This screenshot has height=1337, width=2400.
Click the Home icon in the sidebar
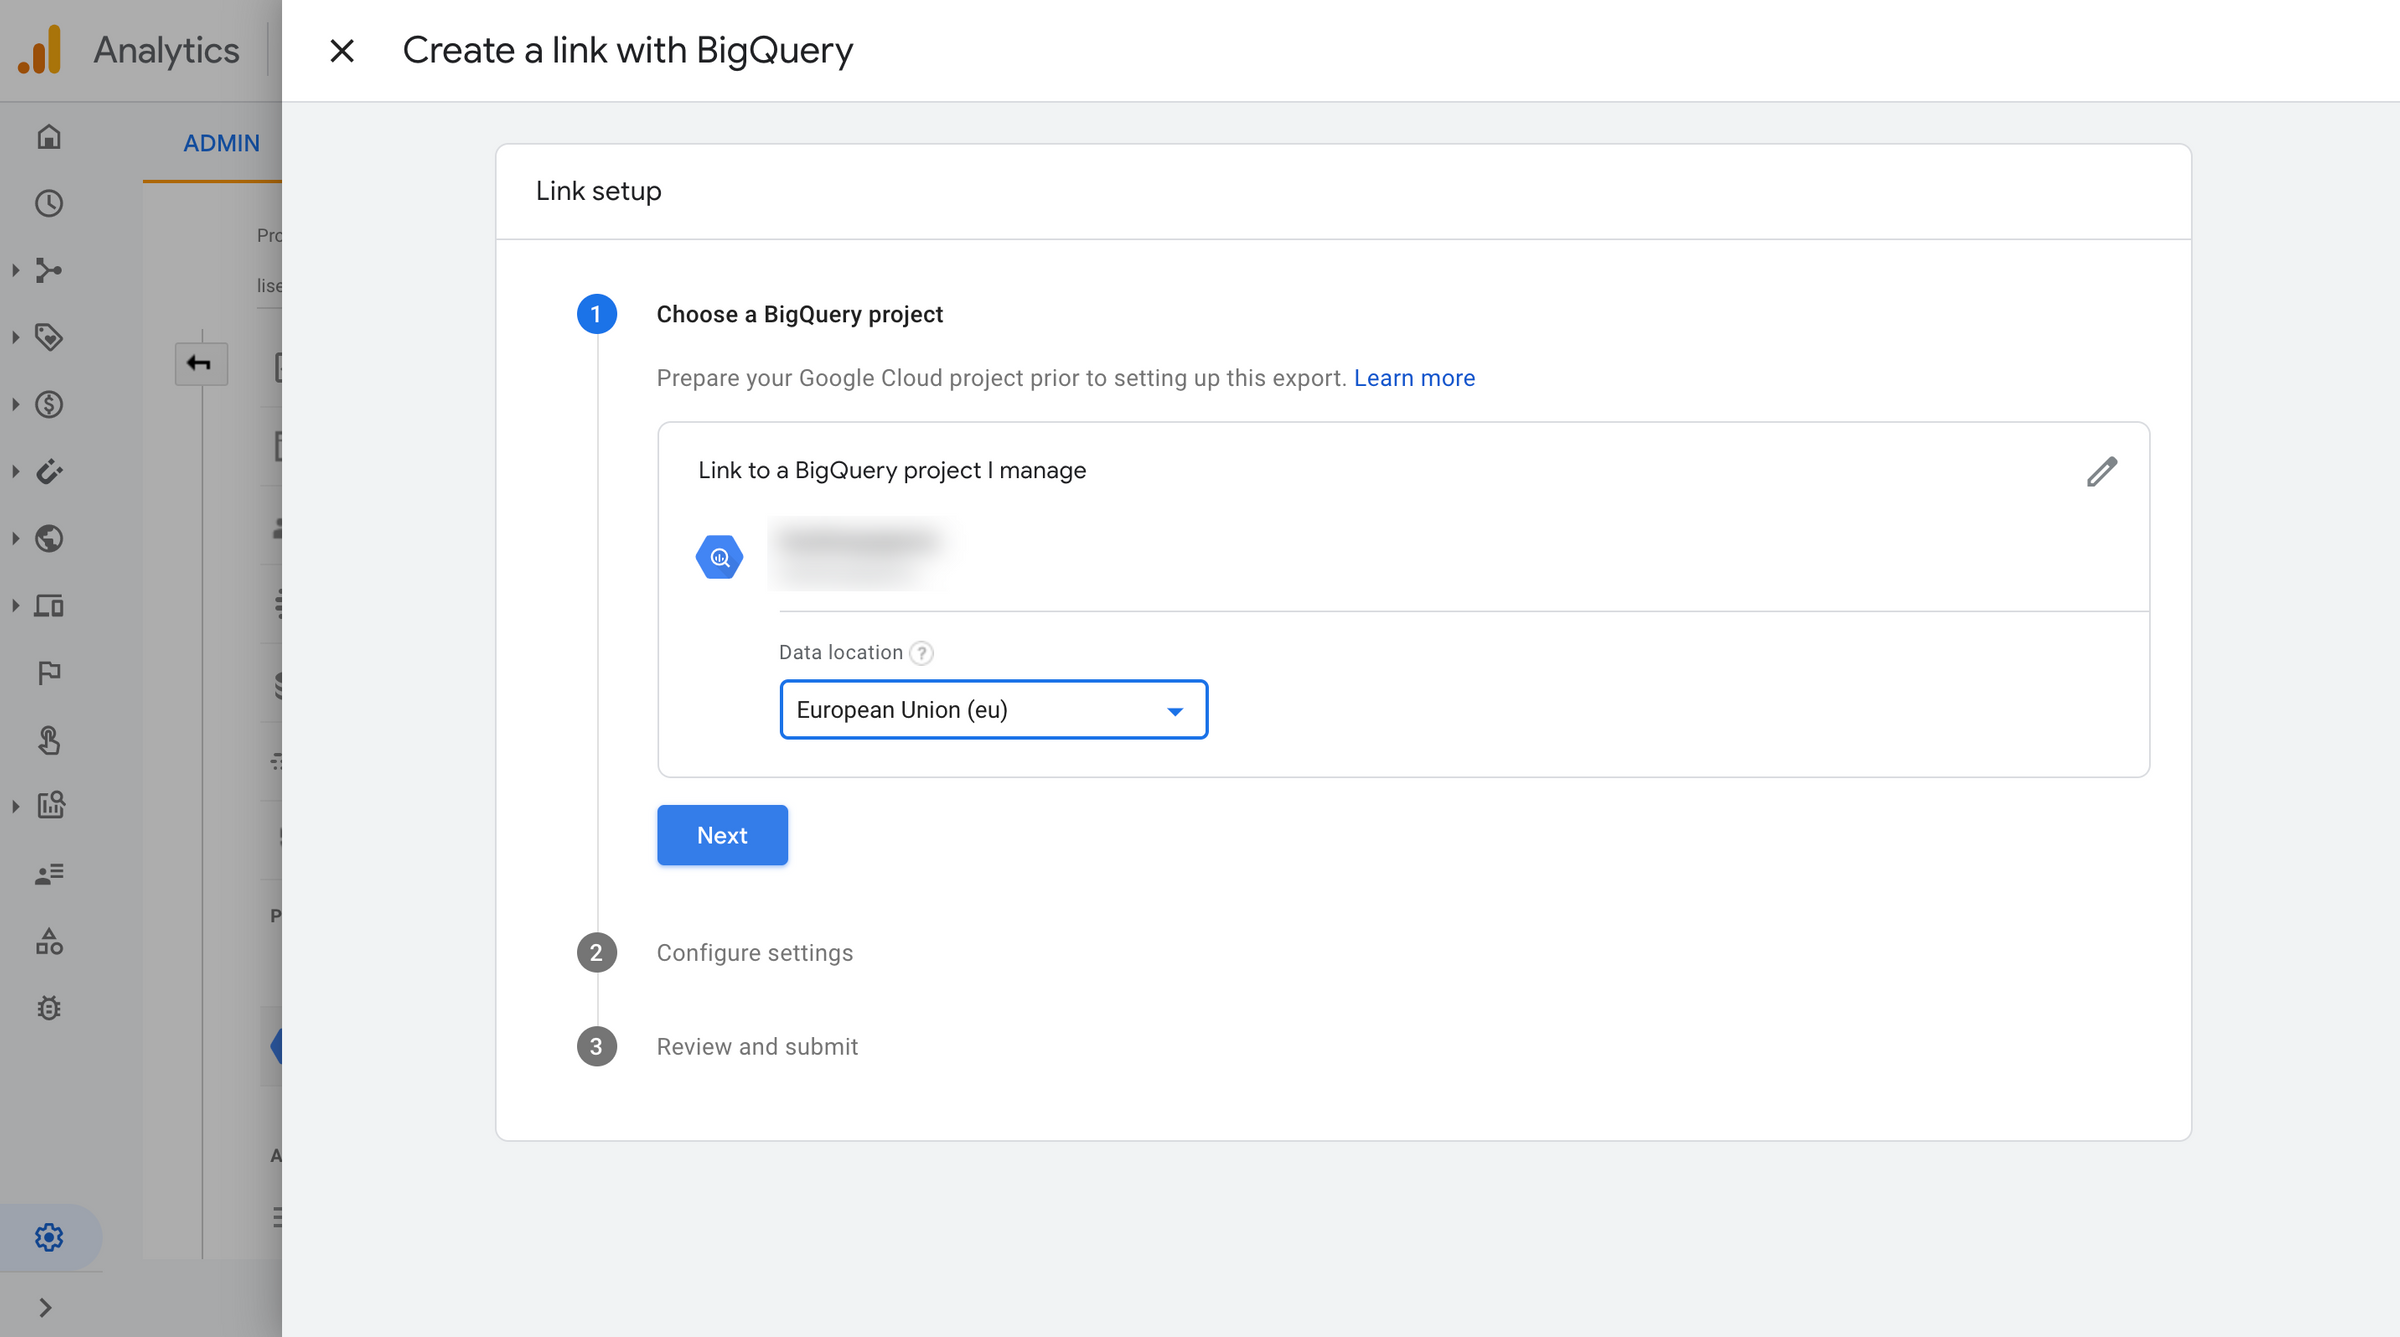tap(49, 137)
